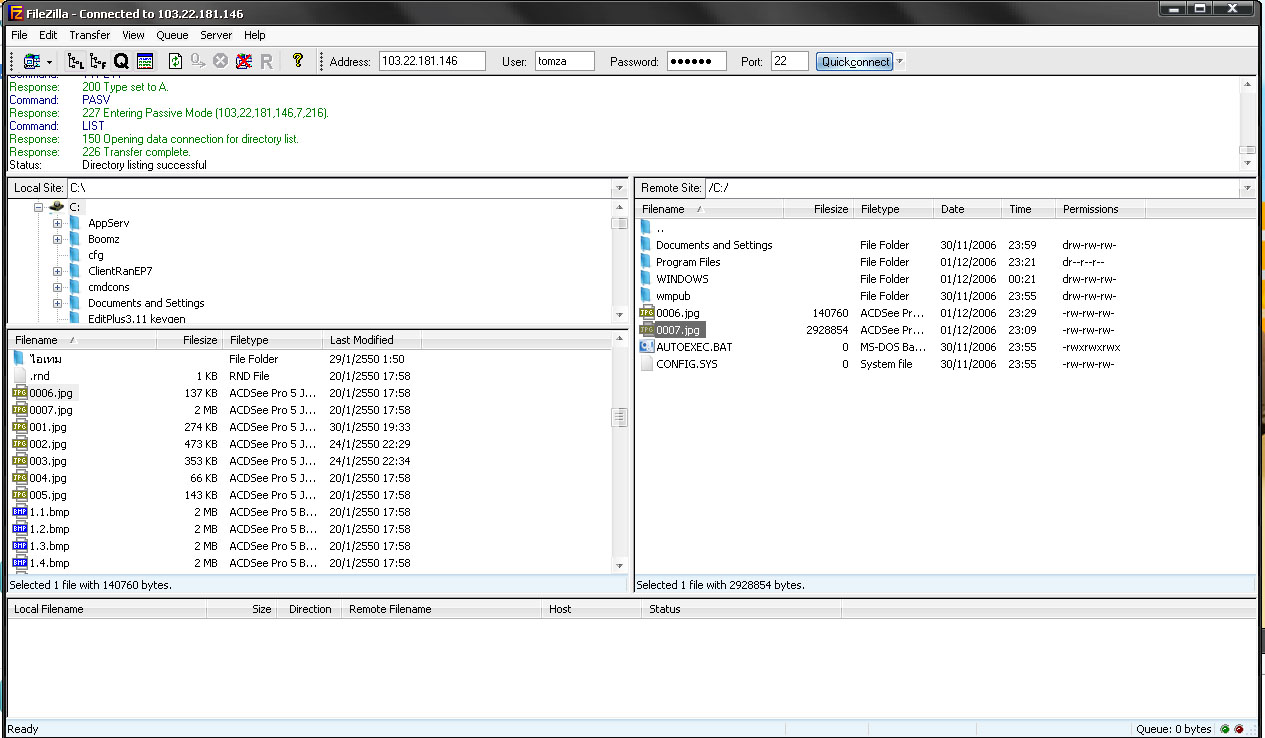Click the Quickconnect button
1265x738 pixels.
[x=855, y=61]
